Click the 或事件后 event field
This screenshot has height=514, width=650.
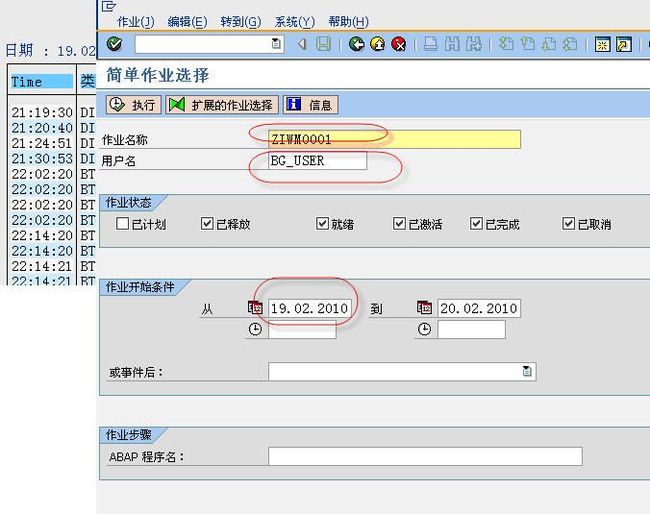coord(402,371)
